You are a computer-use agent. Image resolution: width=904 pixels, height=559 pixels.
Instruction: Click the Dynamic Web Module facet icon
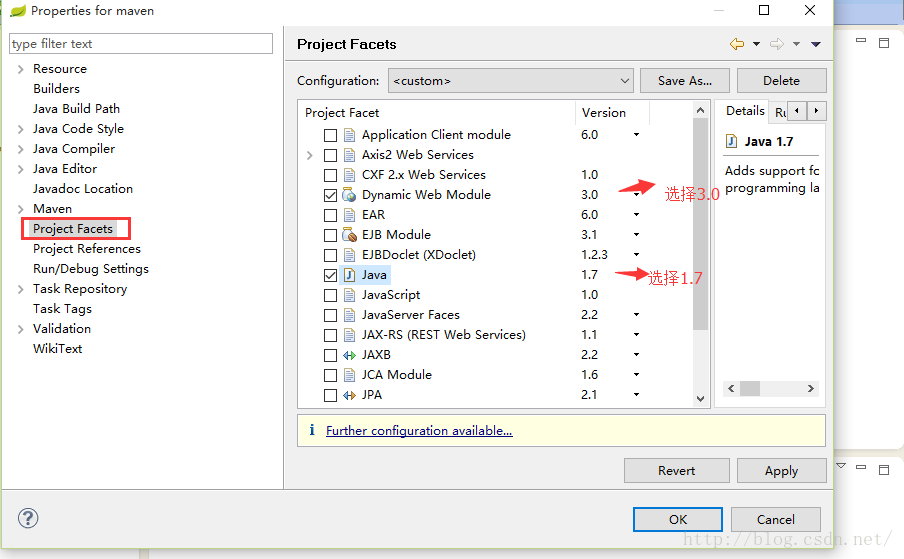[x=349, y=195]
